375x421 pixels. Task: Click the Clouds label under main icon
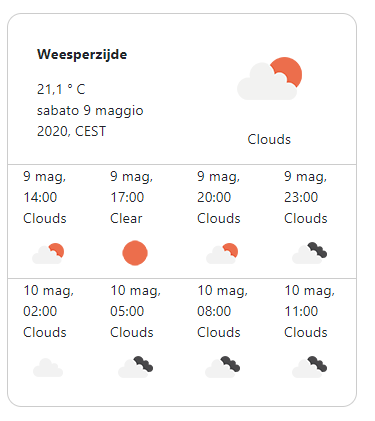[269, 139]
